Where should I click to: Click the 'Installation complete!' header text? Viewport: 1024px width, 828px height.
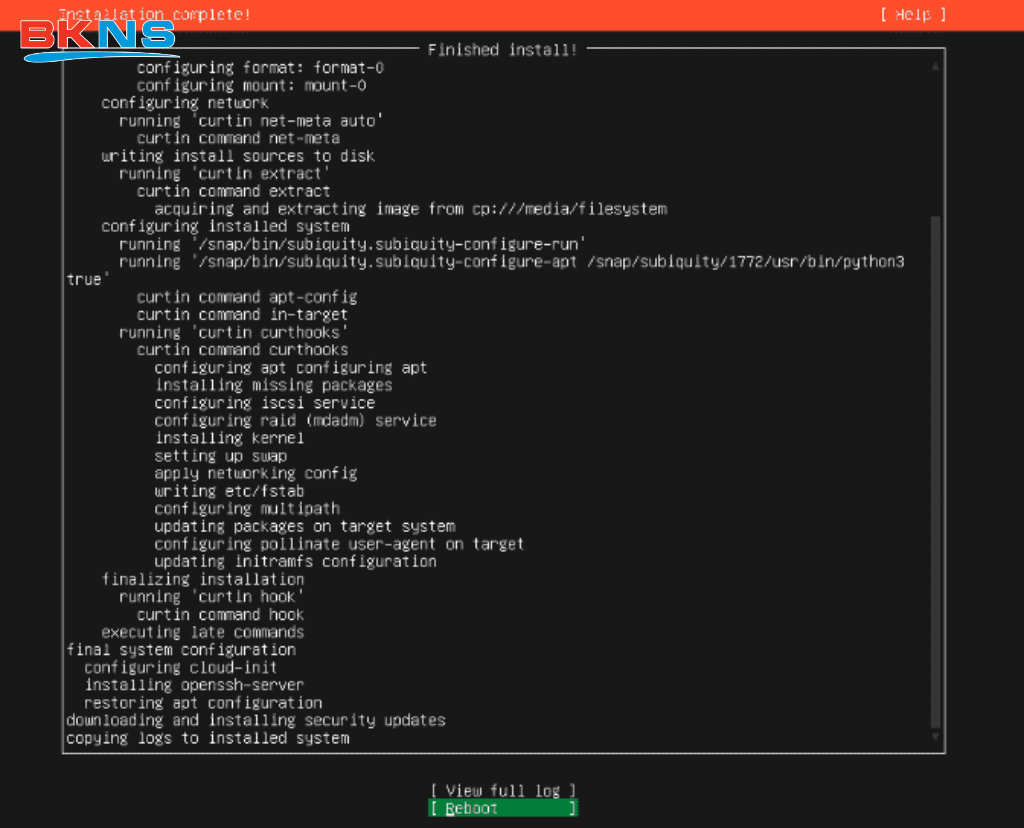point(155,14)
